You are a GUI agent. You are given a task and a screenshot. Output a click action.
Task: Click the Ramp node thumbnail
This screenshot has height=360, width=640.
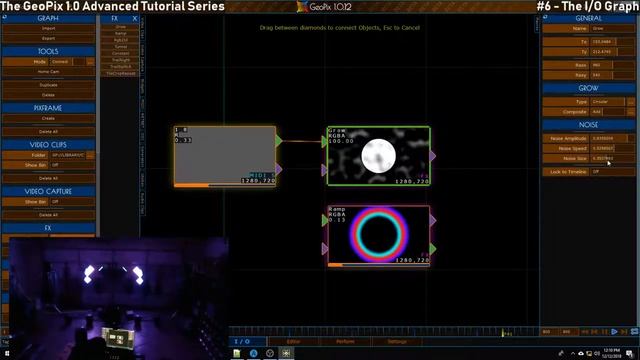(378, 236)
